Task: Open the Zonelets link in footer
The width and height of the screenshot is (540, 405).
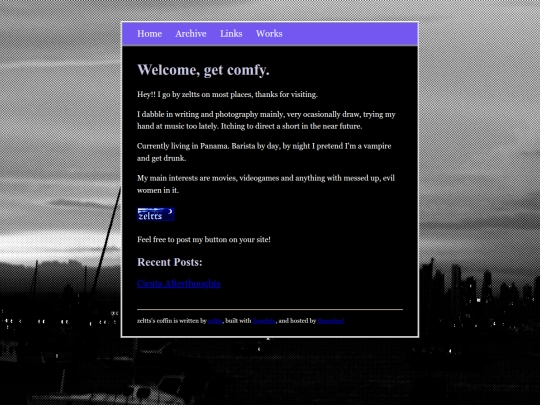Action: [x=264, y=321]
